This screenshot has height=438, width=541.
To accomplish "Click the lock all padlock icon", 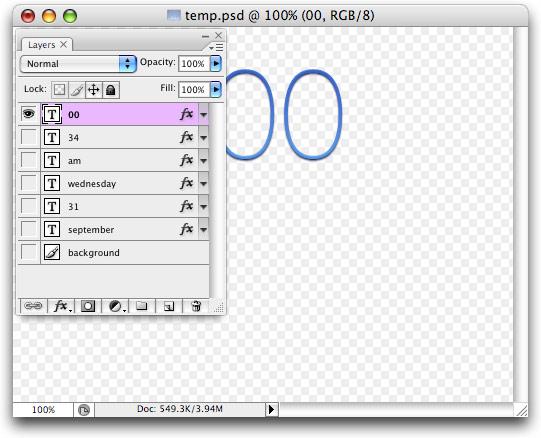I will 110,90.
